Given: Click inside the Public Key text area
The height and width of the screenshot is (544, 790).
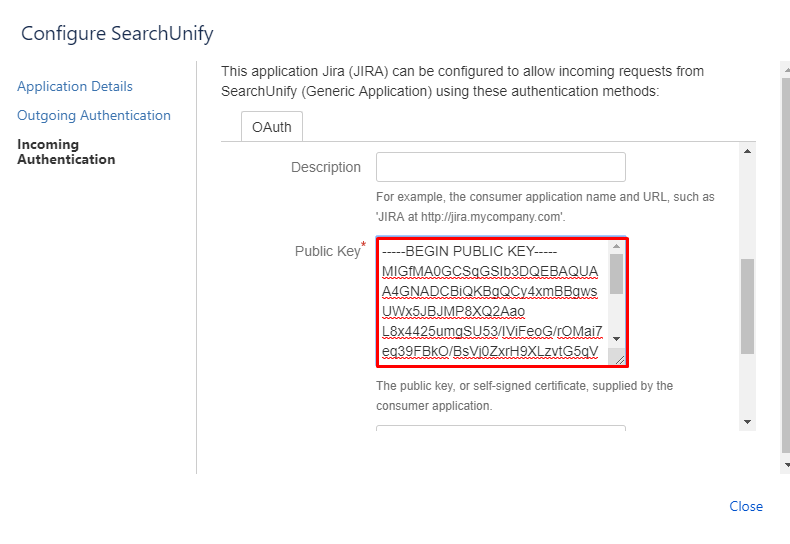Looking at the screenshot, I should [x=492, y=300].
